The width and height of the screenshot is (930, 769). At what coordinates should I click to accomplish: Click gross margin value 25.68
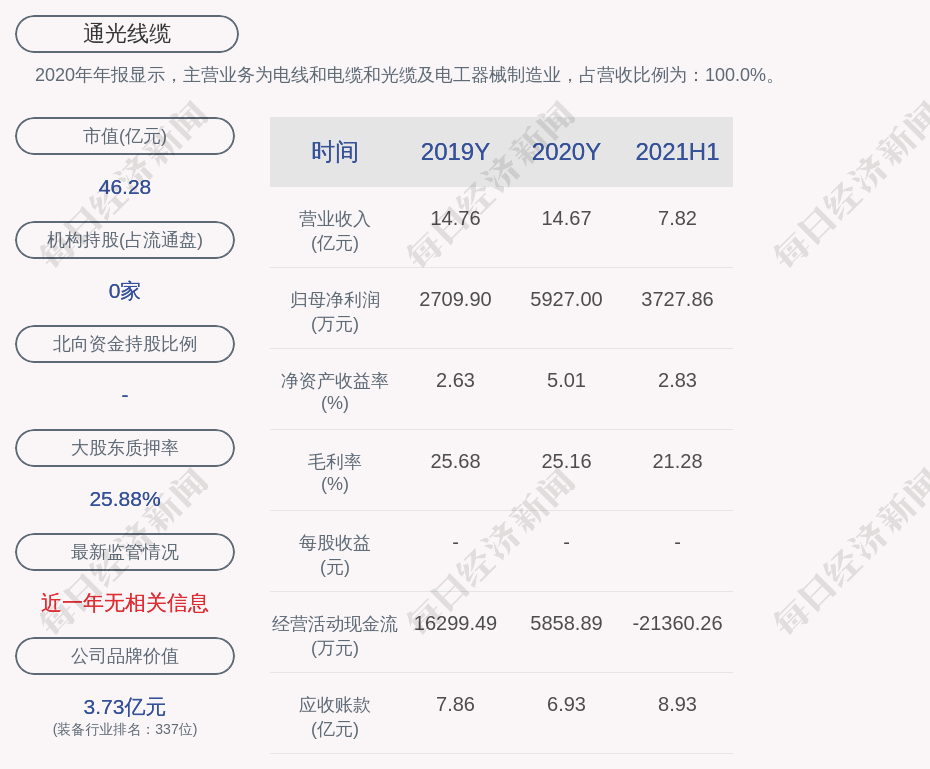(x=455, y=461)
